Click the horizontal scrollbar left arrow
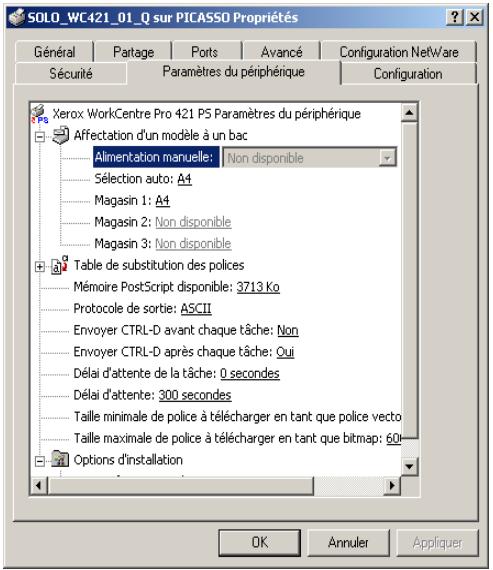Image resolution: width=493 pixels, height=570 pixels. click(x=39, y=485)
